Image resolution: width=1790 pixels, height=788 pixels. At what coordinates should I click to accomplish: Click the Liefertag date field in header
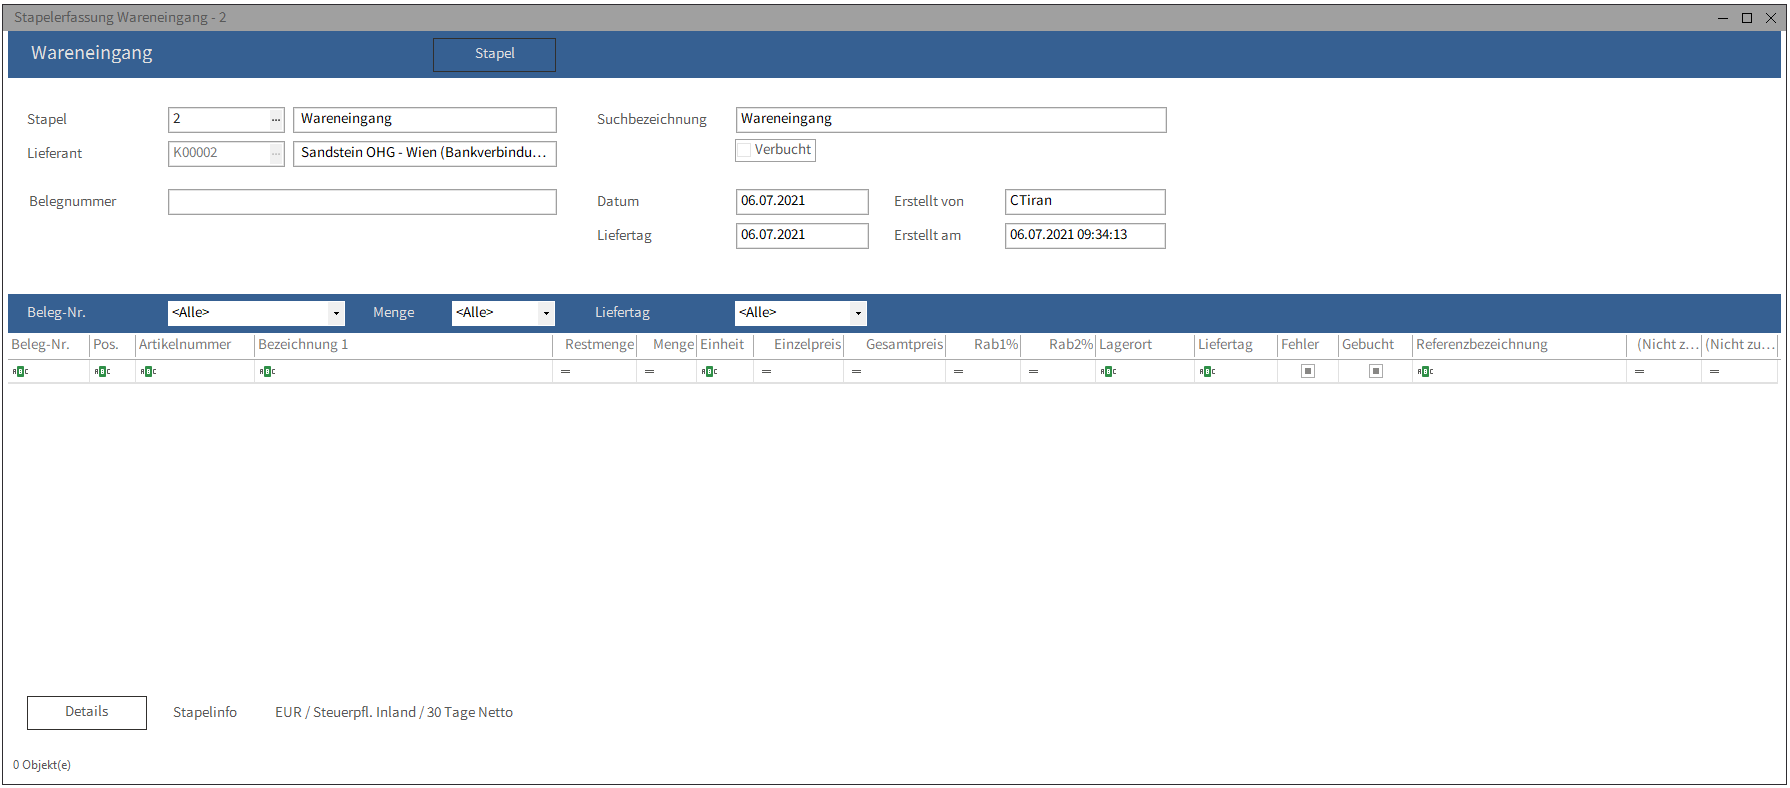(x=802, y=235)
